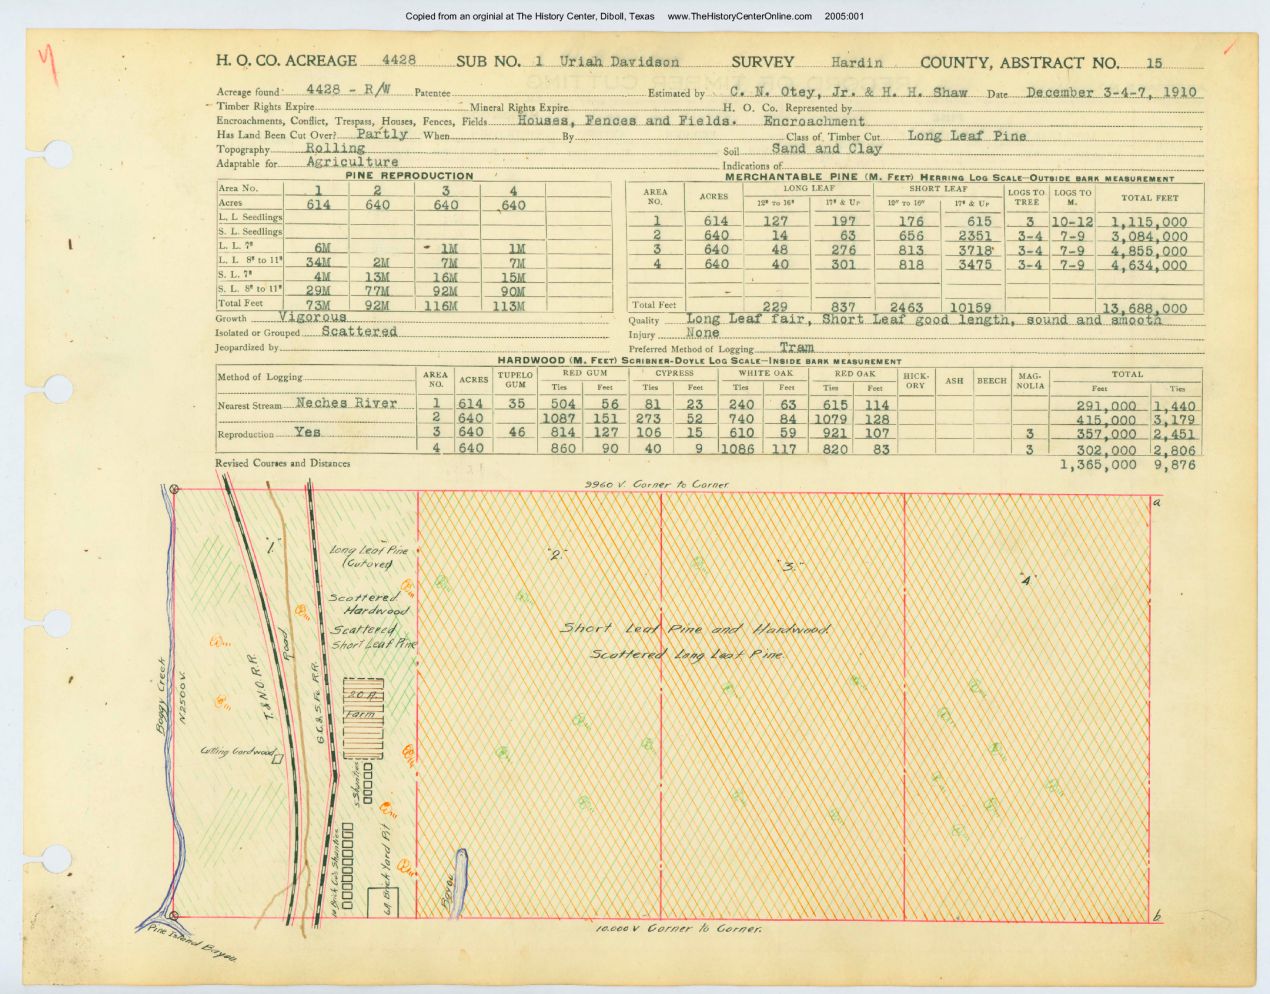
Task: Select growth value 'Vigorous'
Action: 313,317
